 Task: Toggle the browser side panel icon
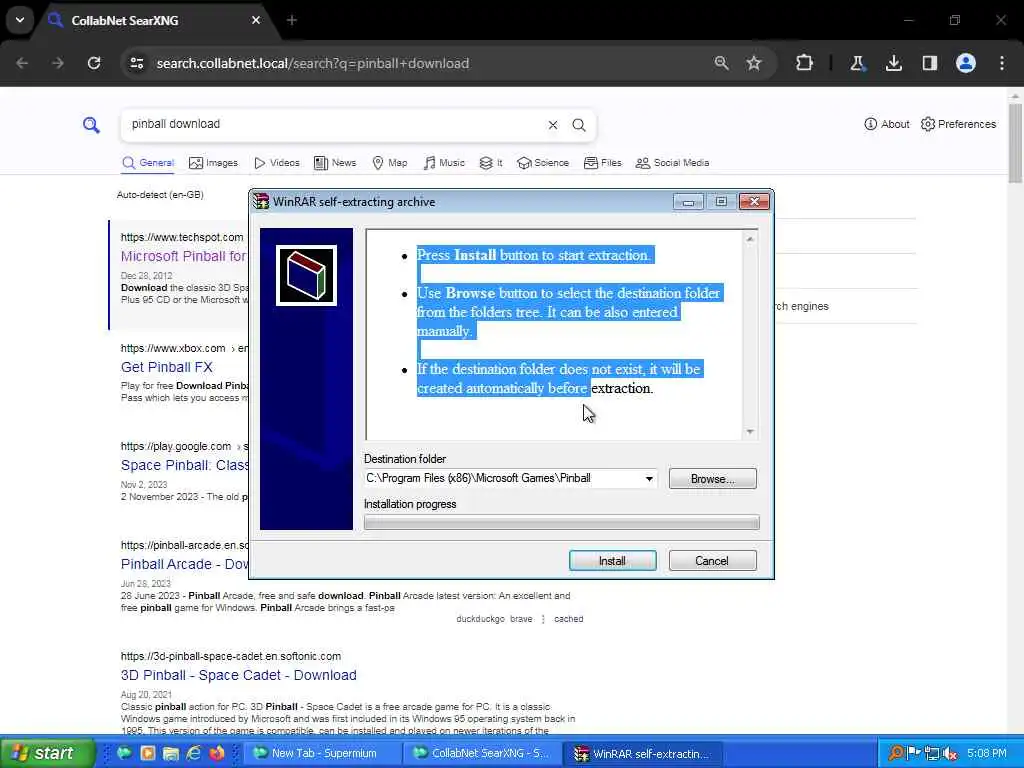(929, 63)
